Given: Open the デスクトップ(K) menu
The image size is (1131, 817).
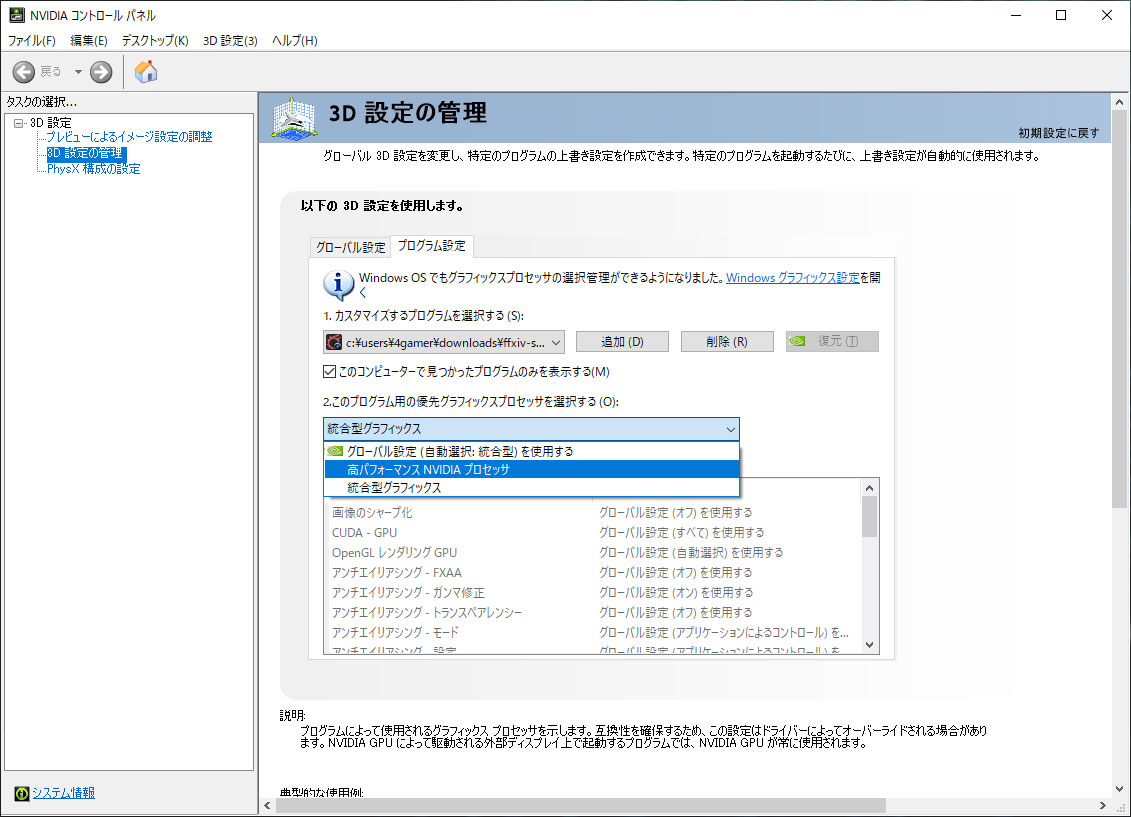Looking at the screenshot, I should [155, 40].
